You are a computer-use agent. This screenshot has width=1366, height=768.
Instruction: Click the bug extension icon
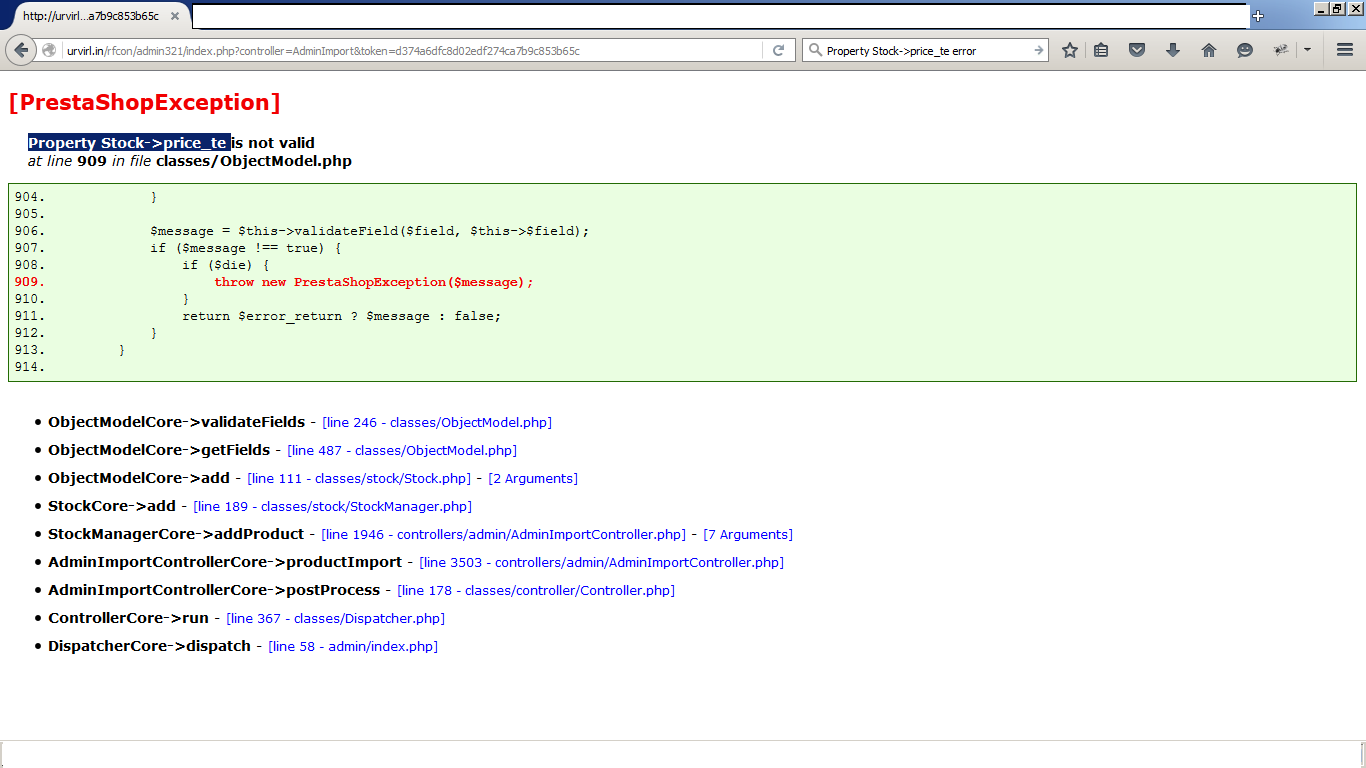[1281, 50]
